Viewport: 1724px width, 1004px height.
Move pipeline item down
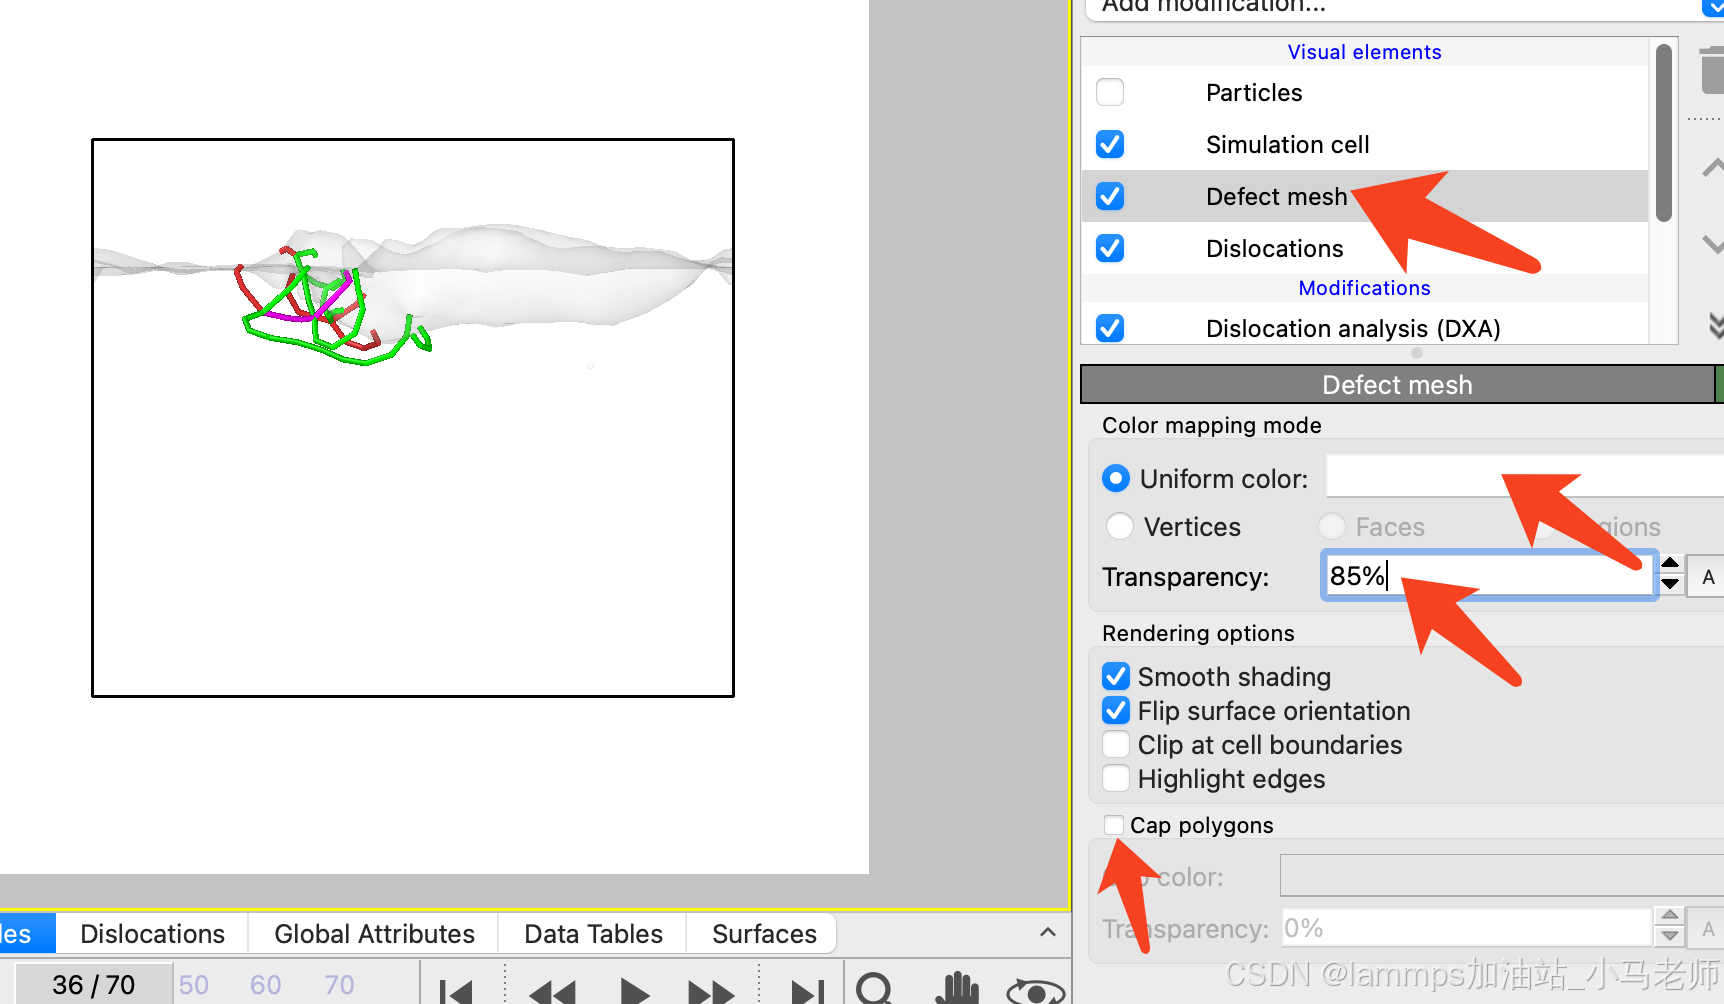[x=1713, y=244]
